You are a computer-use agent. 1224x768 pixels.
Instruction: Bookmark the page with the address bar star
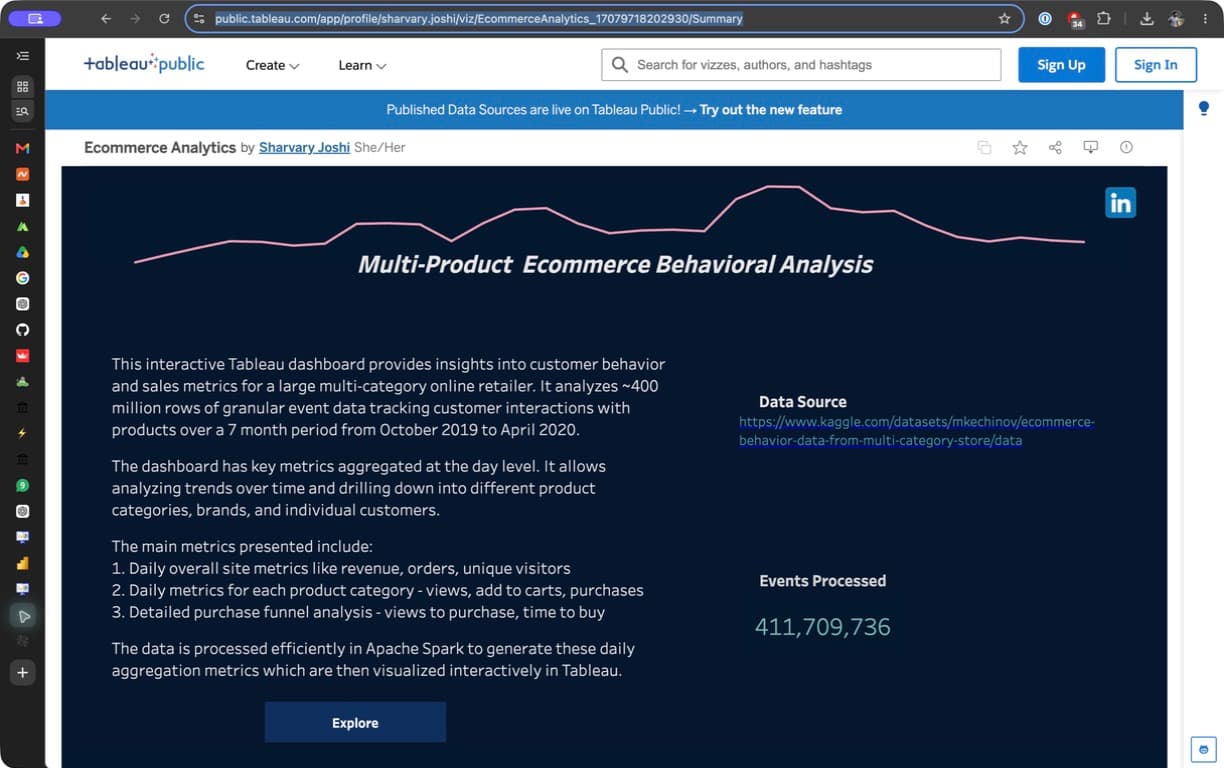1004,18
